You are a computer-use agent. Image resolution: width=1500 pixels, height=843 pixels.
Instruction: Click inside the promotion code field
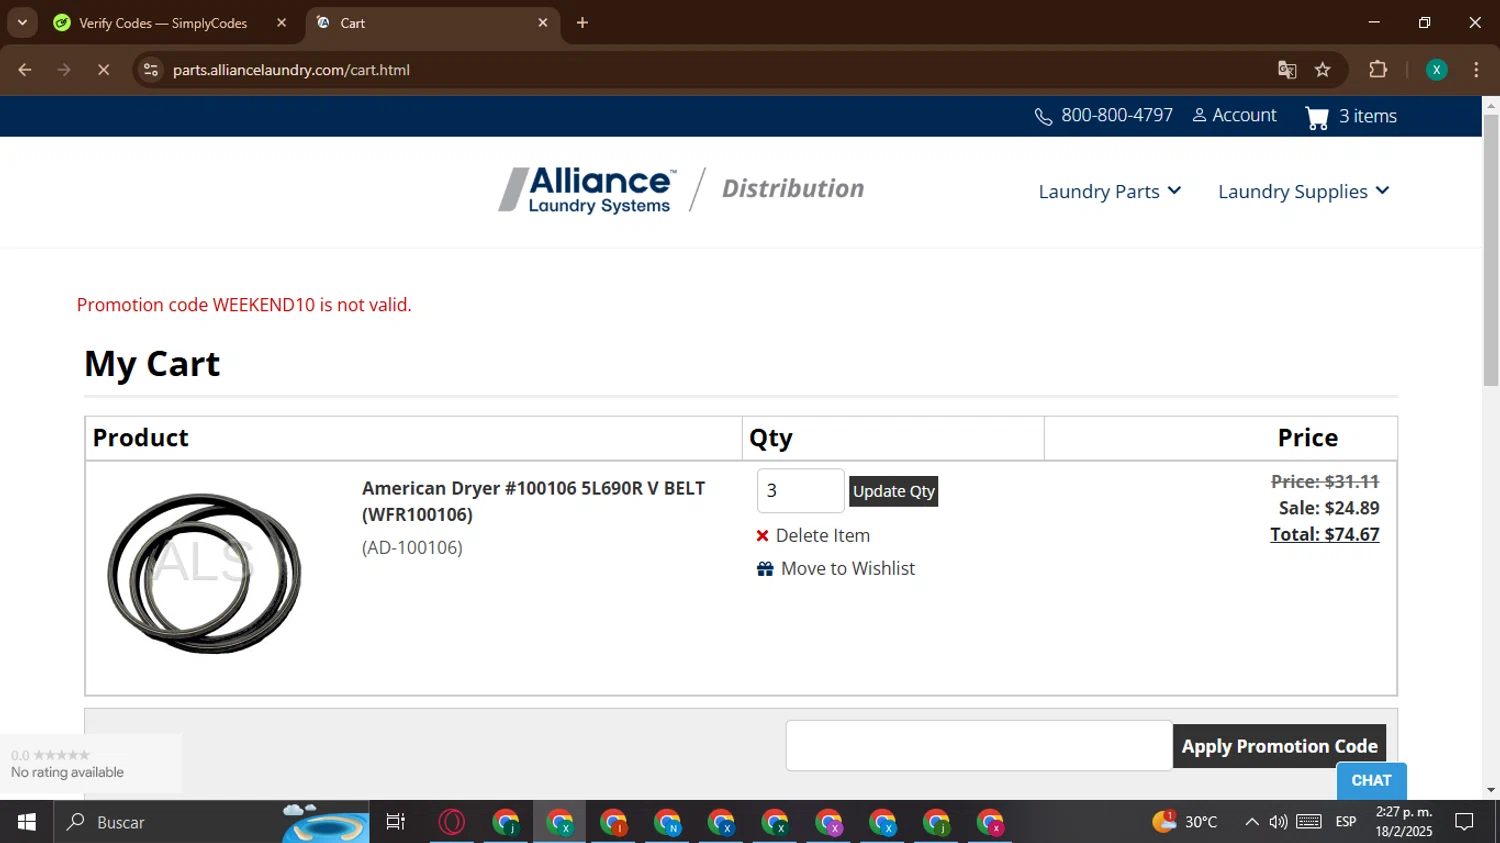[979, 746]
